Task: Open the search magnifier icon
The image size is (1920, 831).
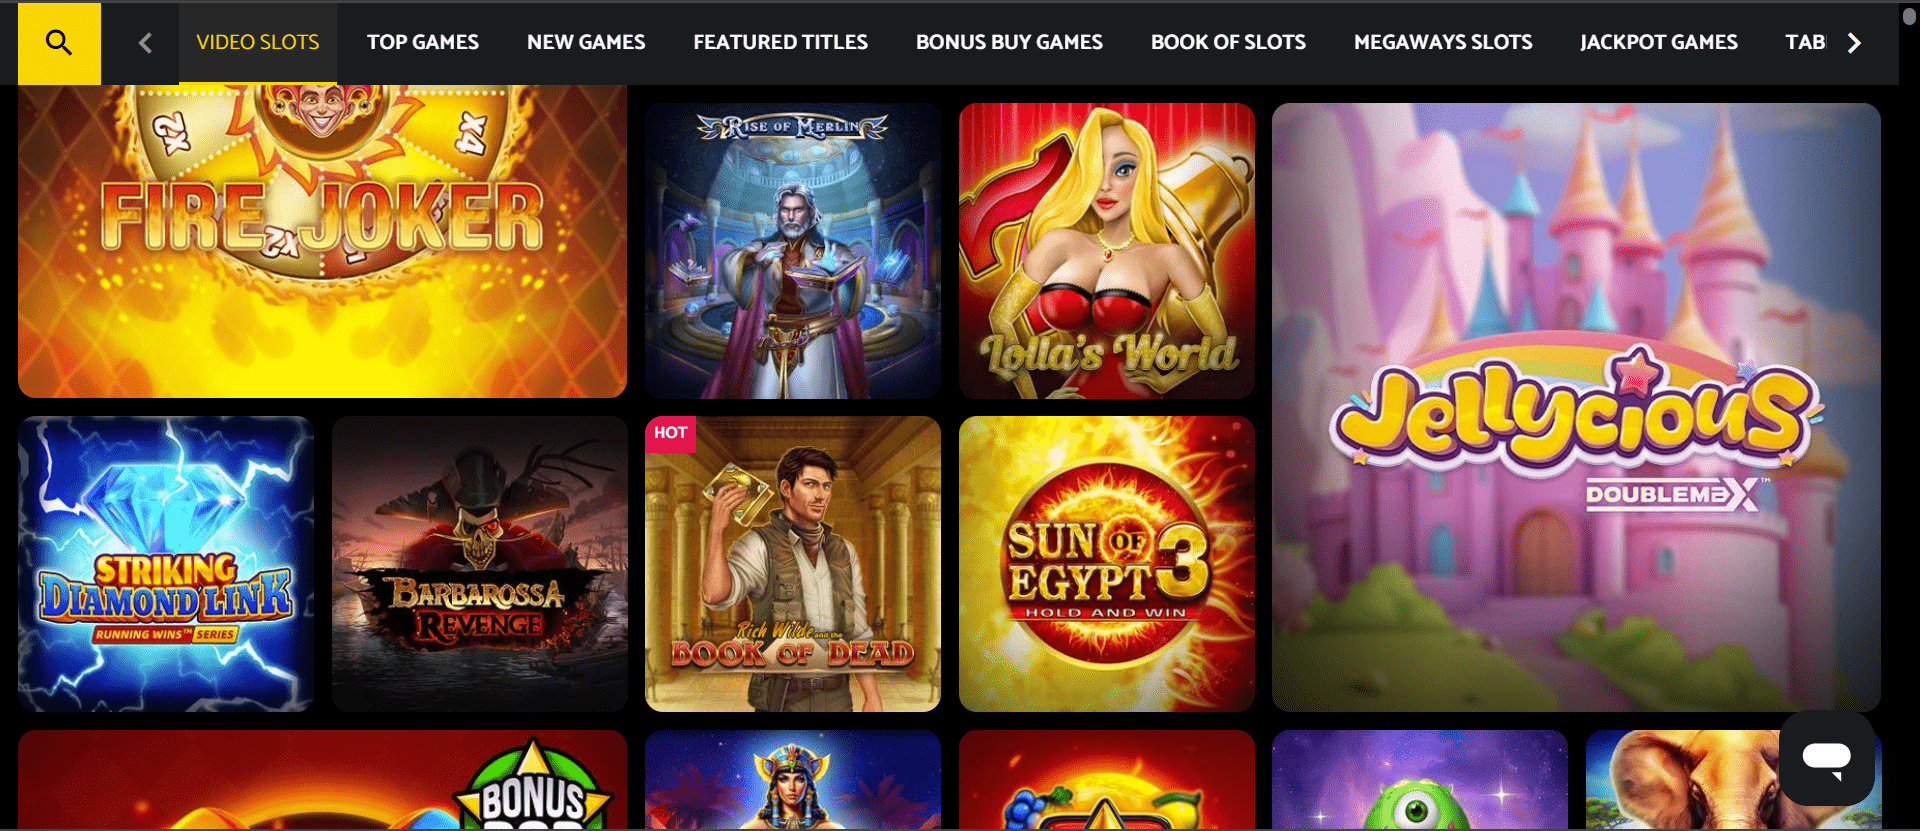Action: pyautogui.click(x=59, y=43)
